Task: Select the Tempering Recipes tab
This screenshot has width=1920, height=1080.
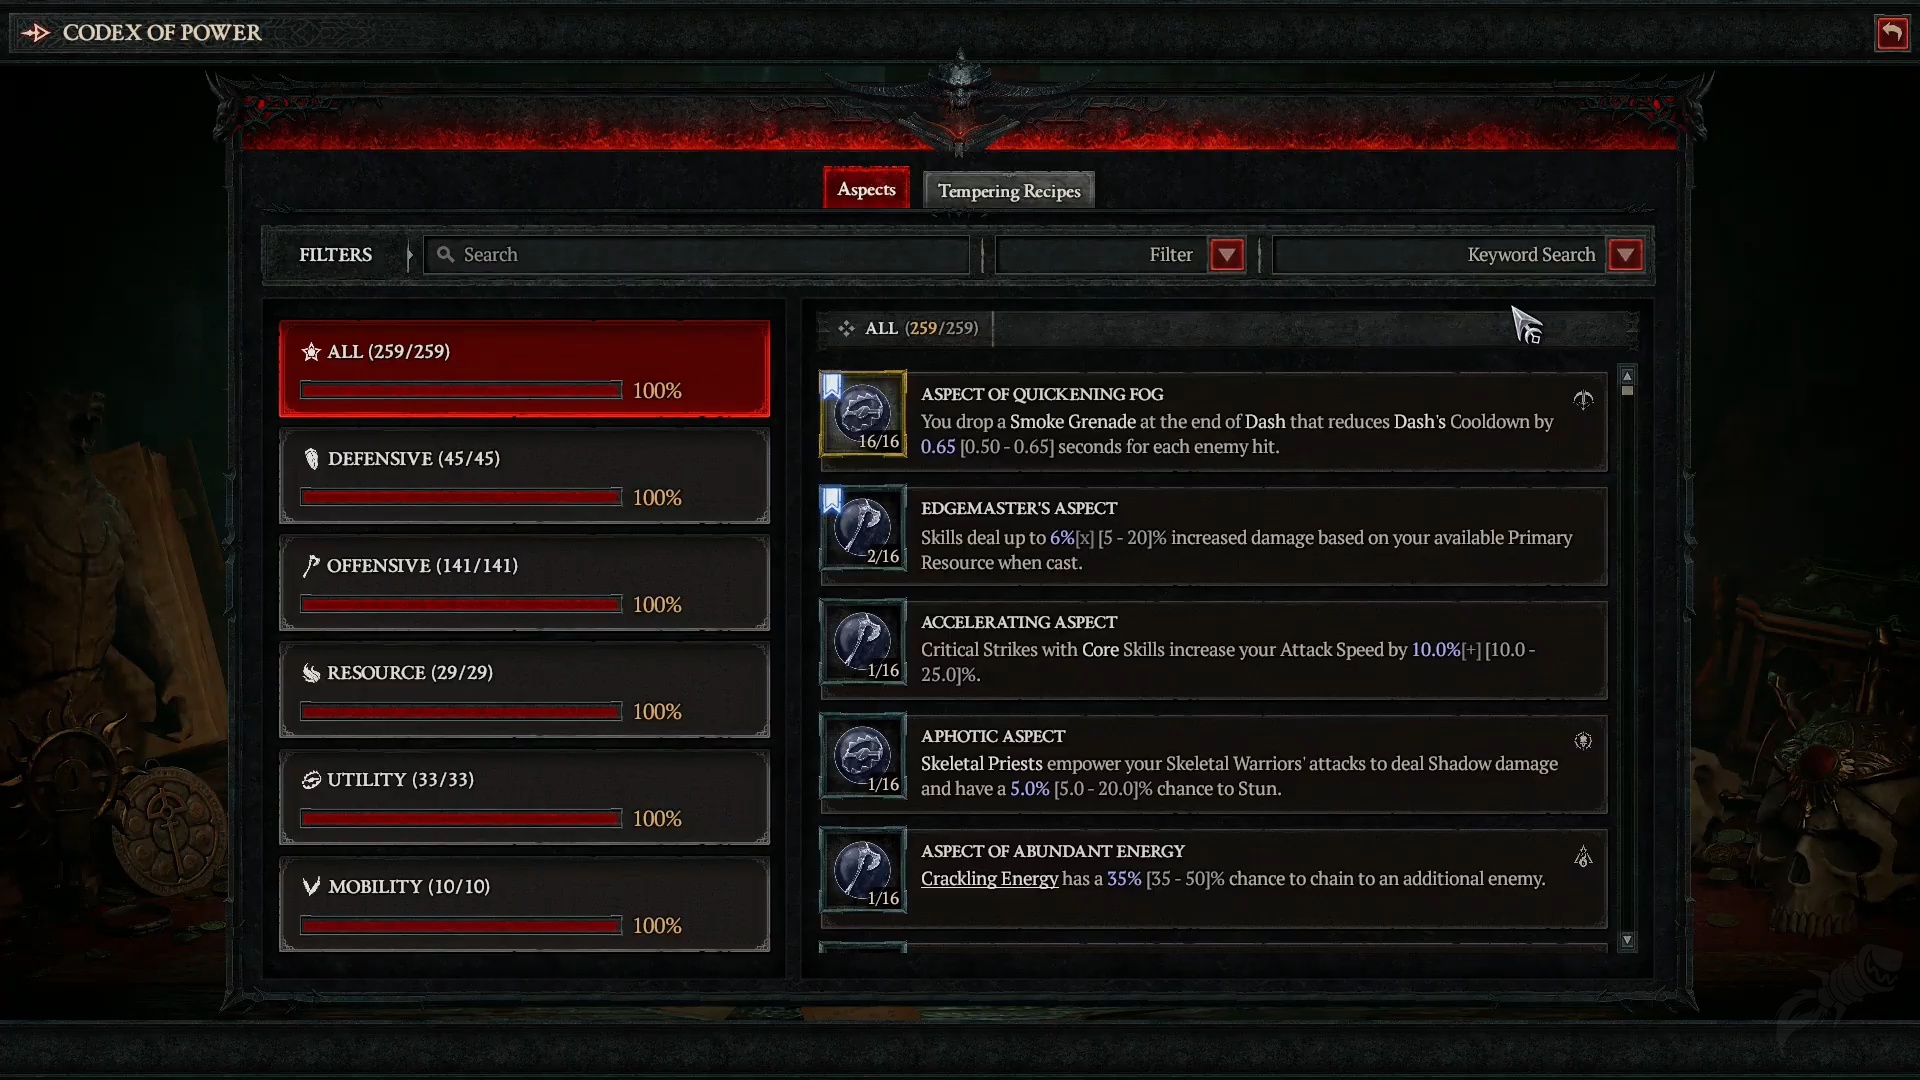Action: tap(1010, 191)
